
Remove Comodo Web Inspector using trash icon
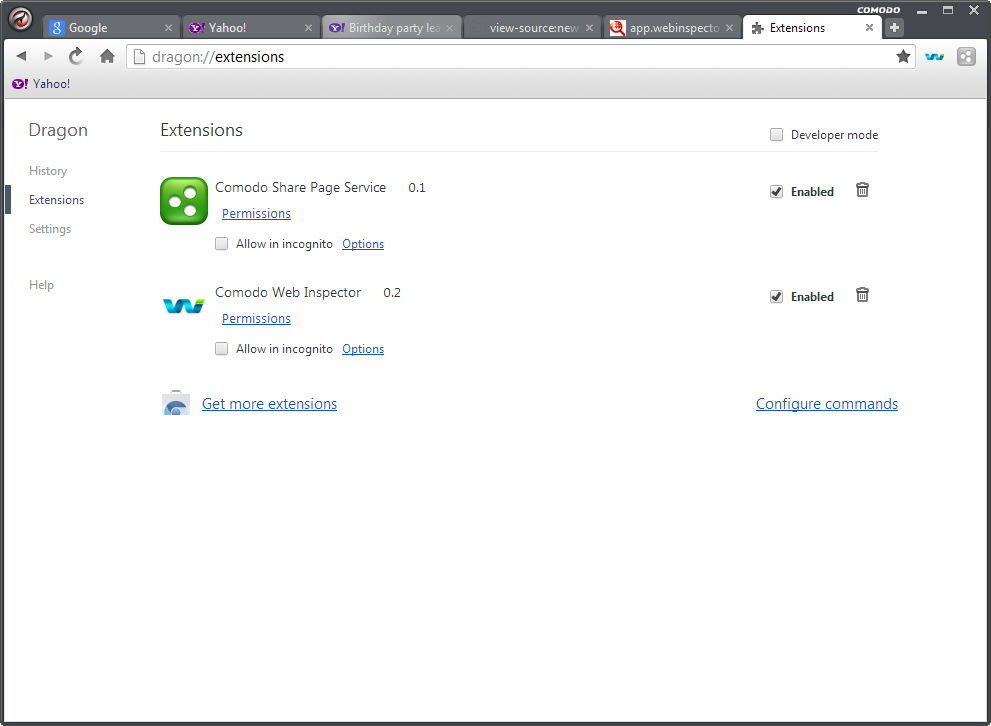[x=862, y=295]
